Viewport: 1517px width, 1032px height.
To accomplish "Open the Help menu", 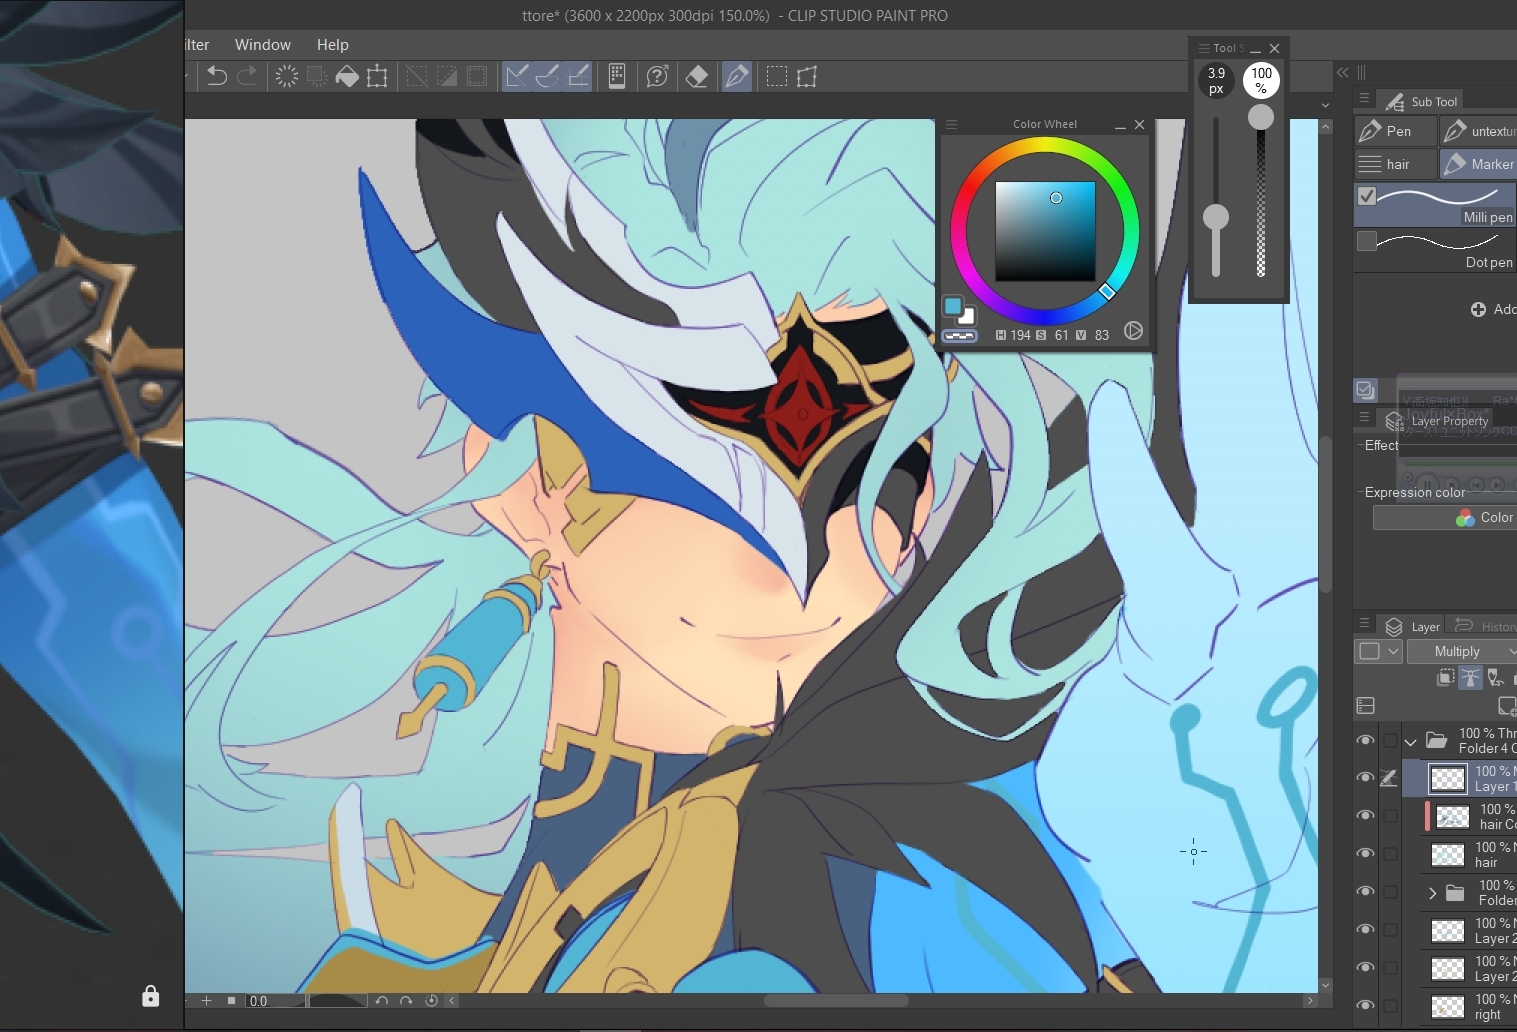I will pyautogui.click(x=332, y=45).
